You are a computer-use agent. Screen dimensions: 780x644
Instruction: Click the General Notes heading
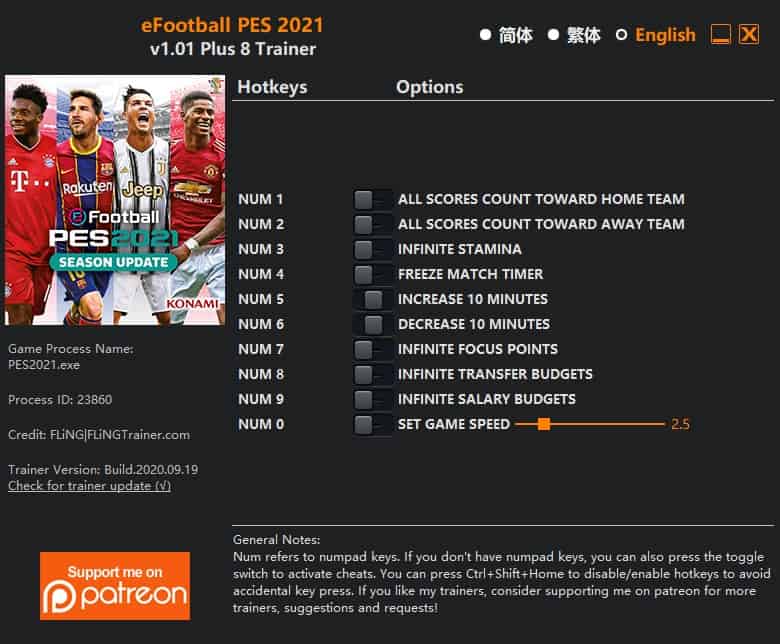click(x=277, y=540)
